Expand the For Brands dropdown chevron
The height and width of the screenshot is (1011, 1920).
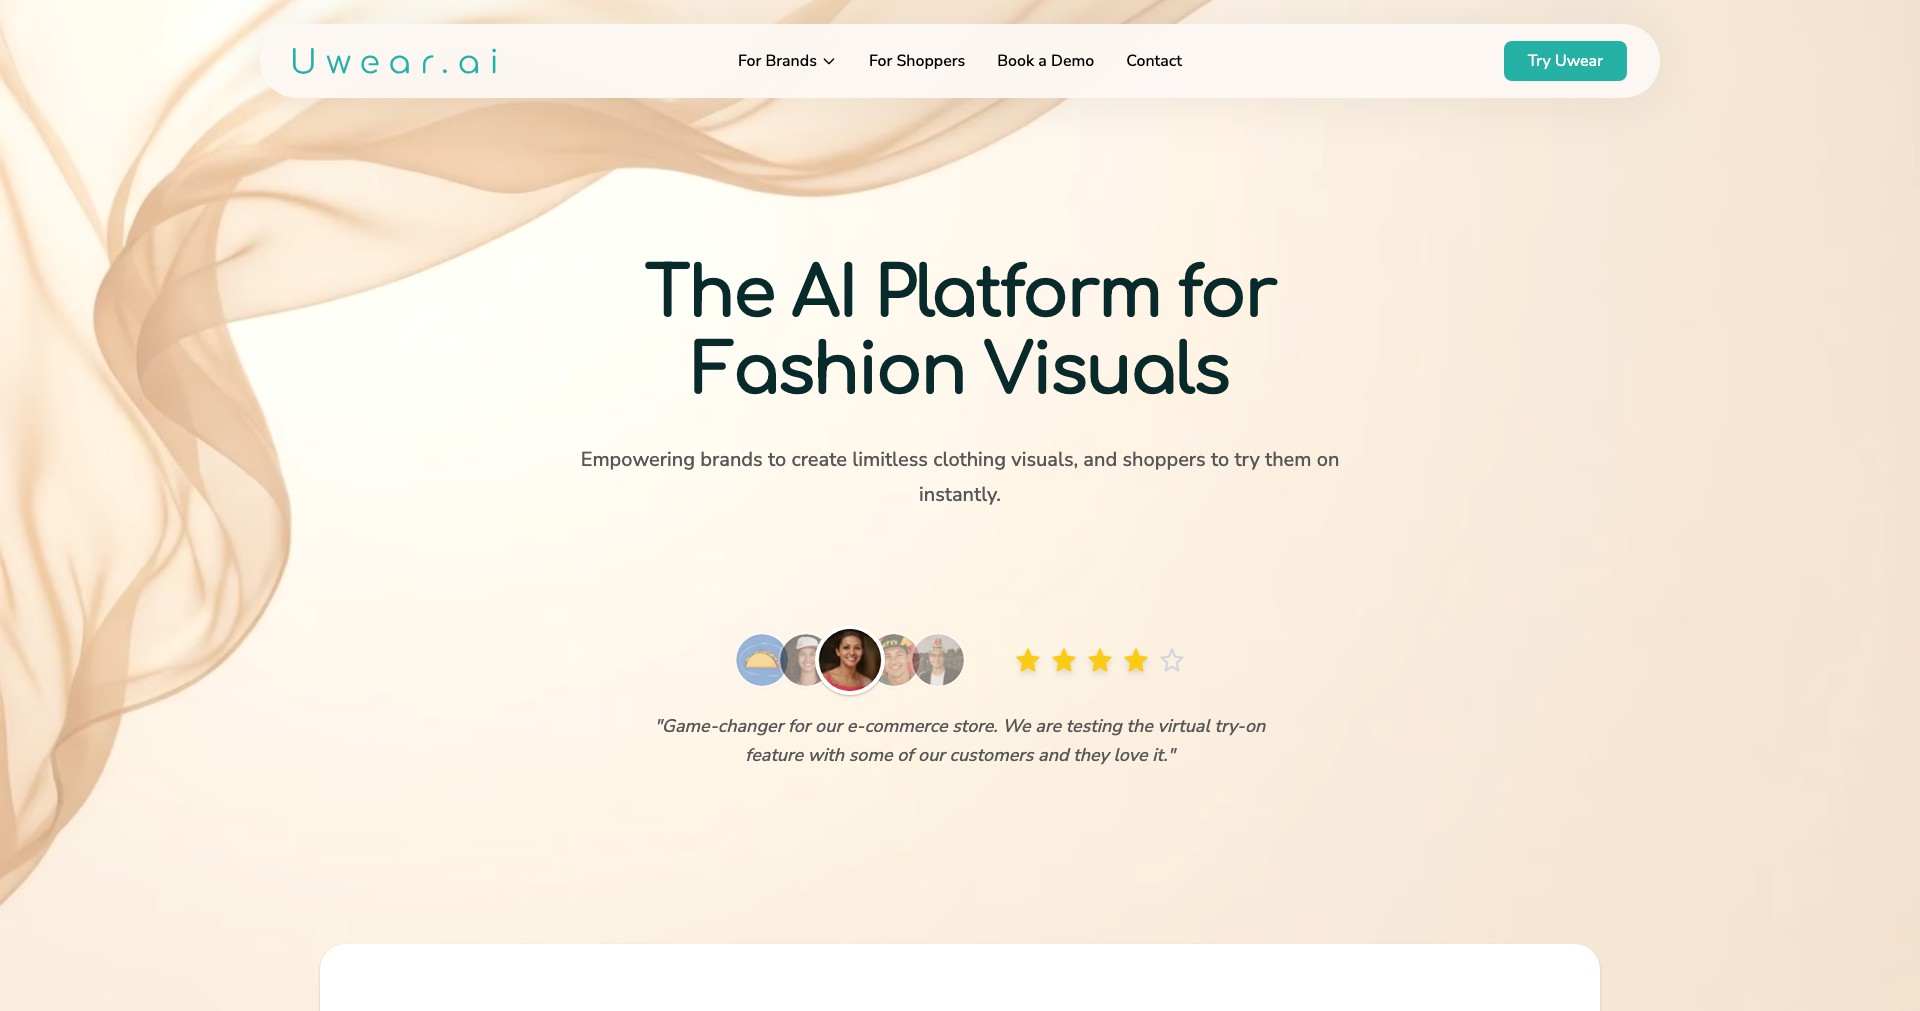tap(829, 61)
